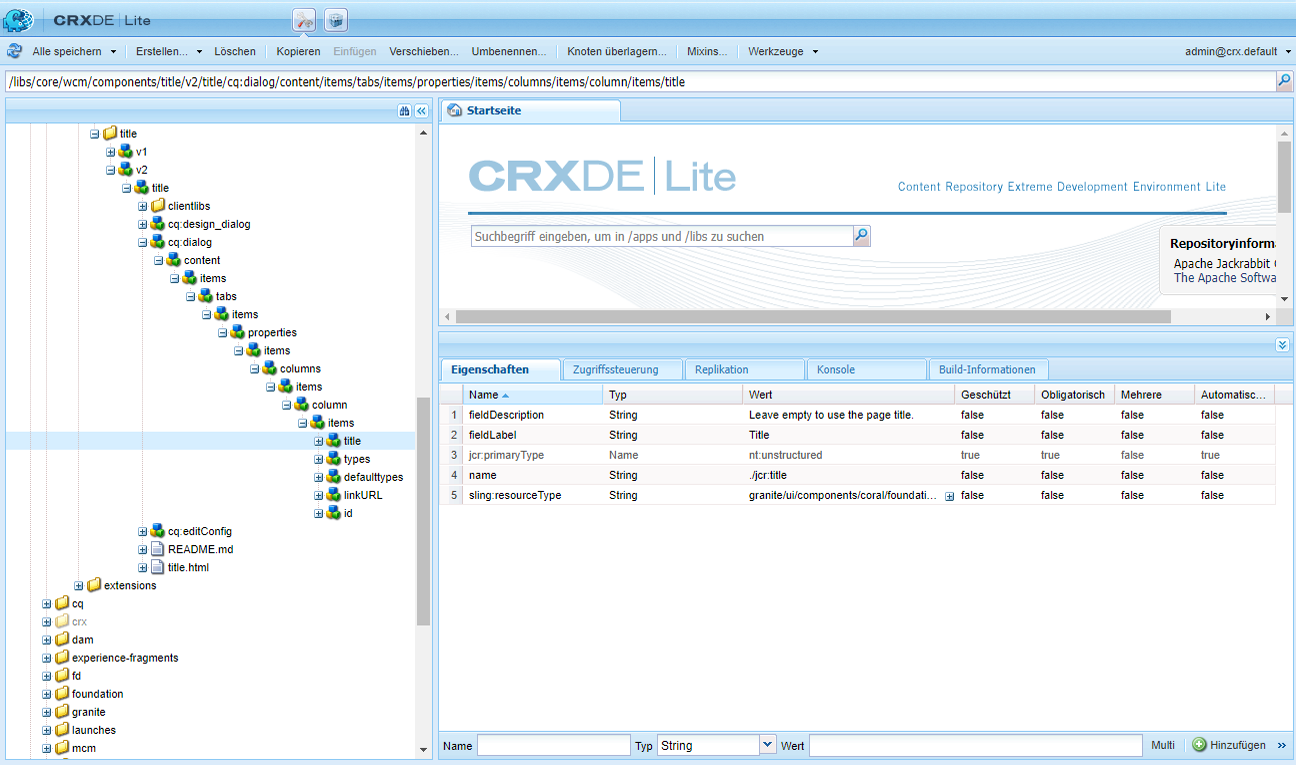Image resolution: width=1296 pixels, height=765 pixels.
Task: Click the Kopieren toolbar button
Action: pos(298,51)
